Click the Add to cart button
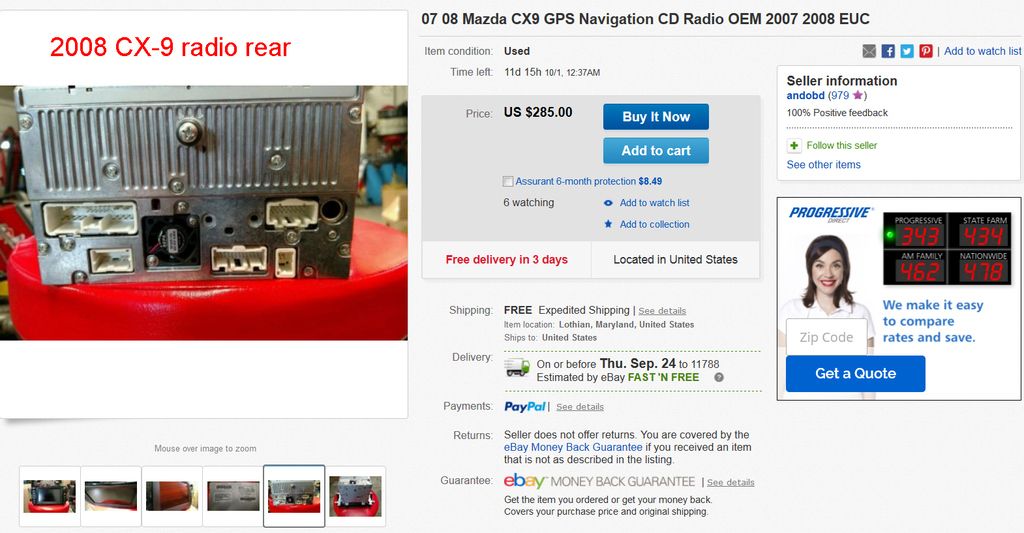Viewport: 1024px width, 533px height. click(656, 151)
